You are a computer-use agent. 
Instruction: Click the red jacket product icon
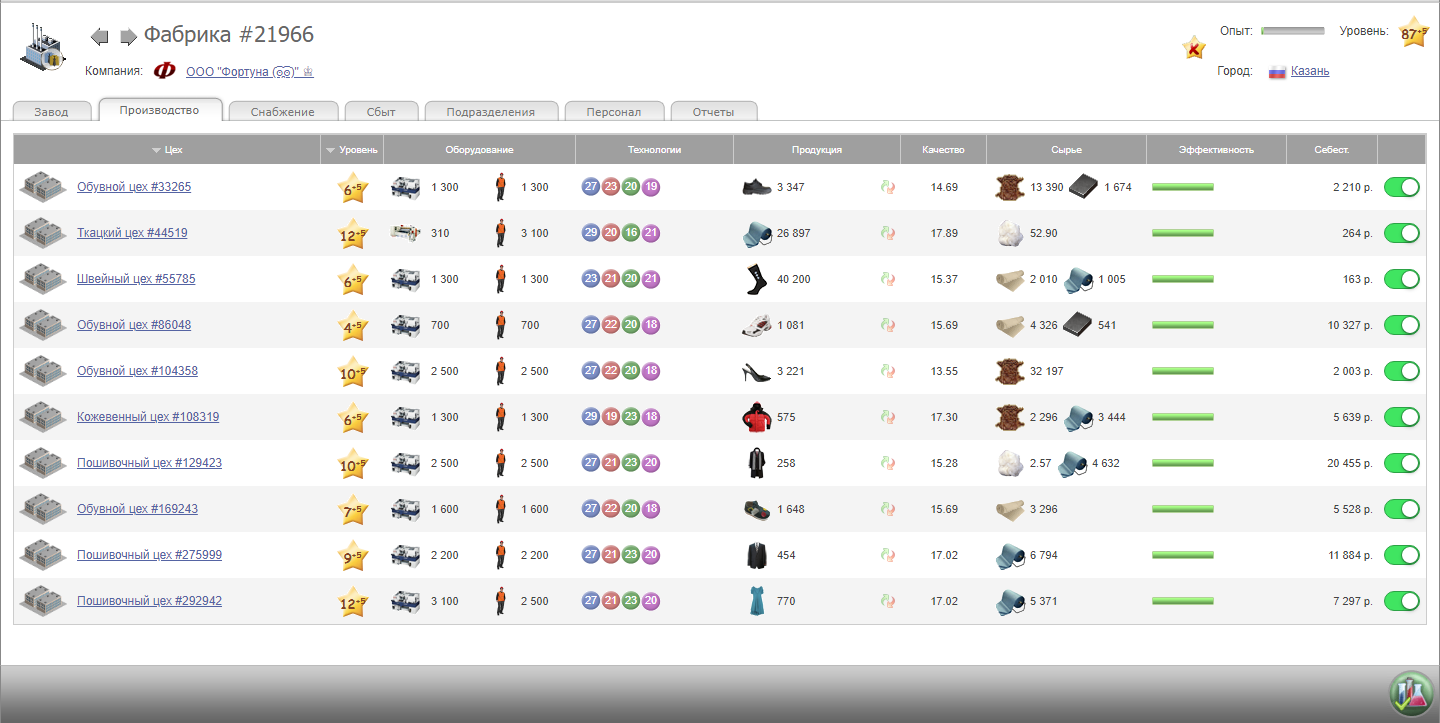pos(757,417)
